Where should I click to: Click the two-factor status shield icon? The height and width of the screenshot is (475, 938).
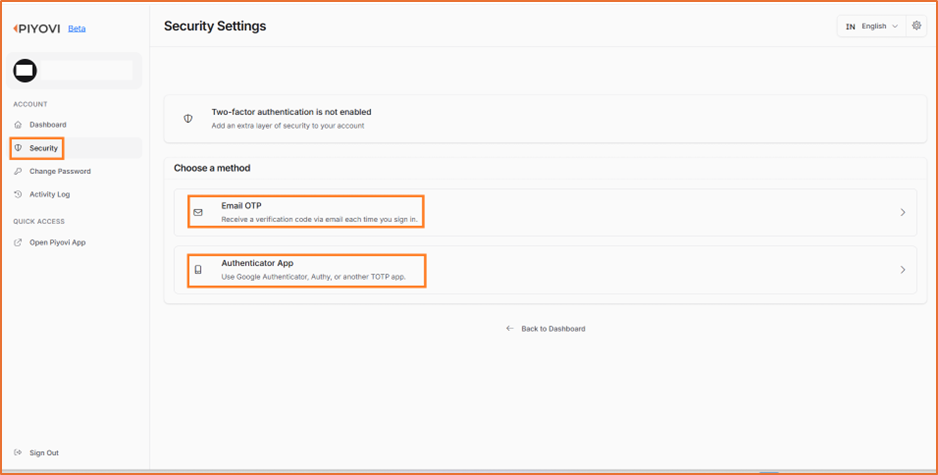[x=188, y=118]
